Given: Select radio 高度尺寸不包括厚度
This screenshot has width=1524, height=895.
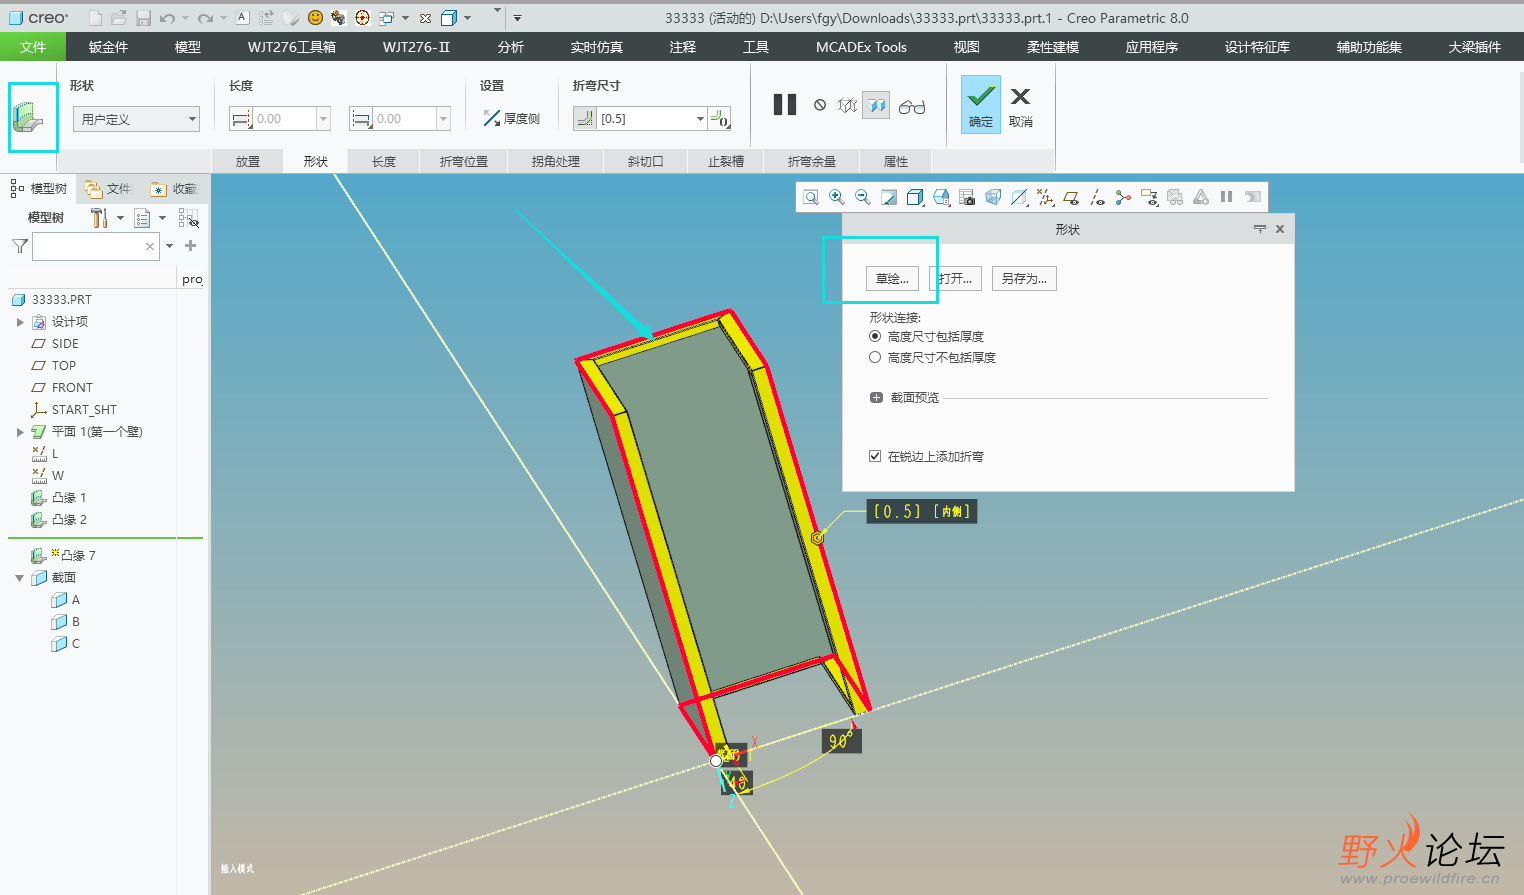Looking at the screenshot, I should (x=875, y=357).
